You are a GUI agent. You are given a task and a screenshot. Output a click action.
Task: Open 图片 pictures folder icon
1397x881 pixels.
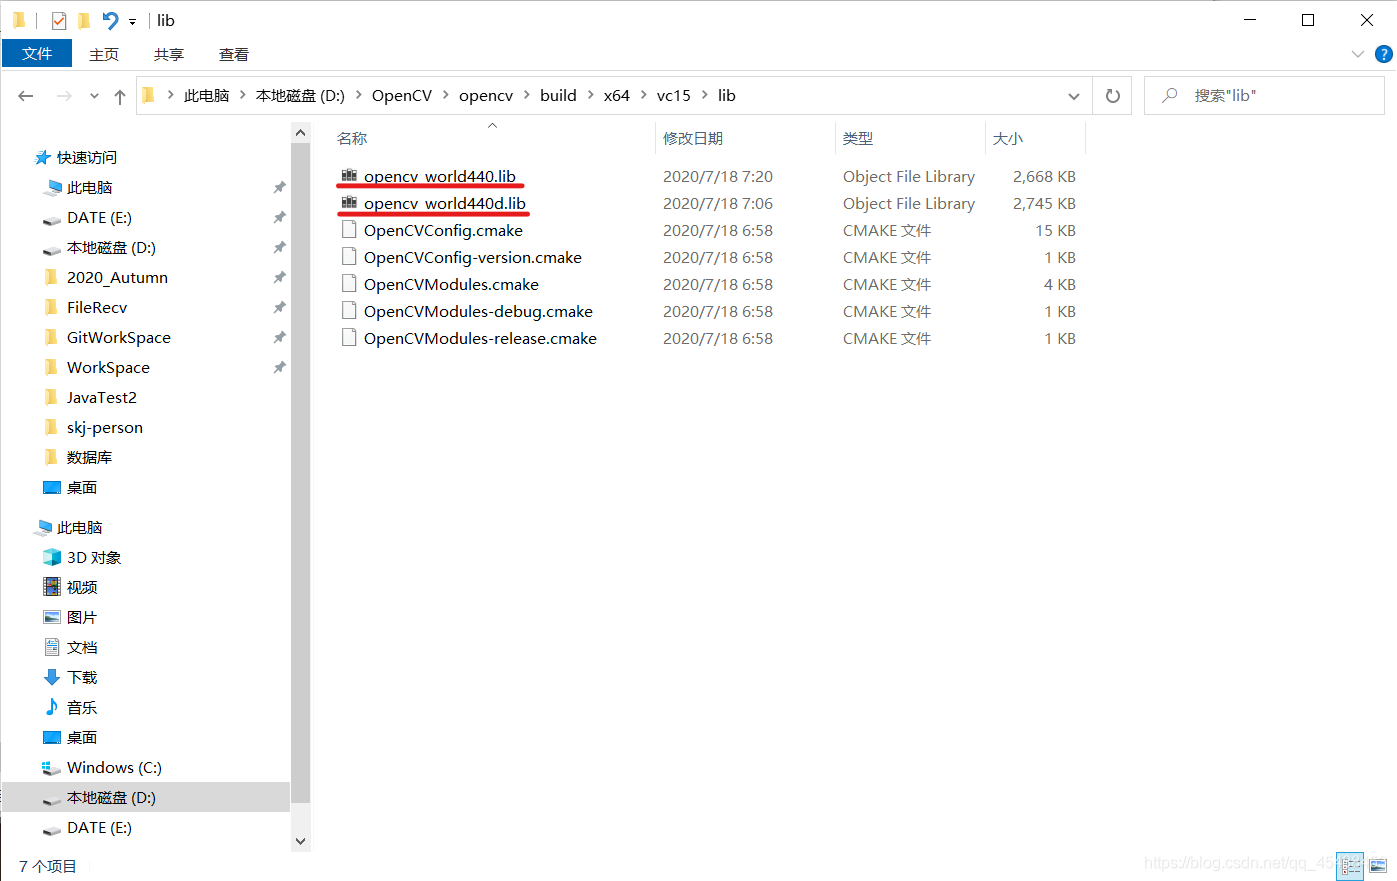[52, 617]
